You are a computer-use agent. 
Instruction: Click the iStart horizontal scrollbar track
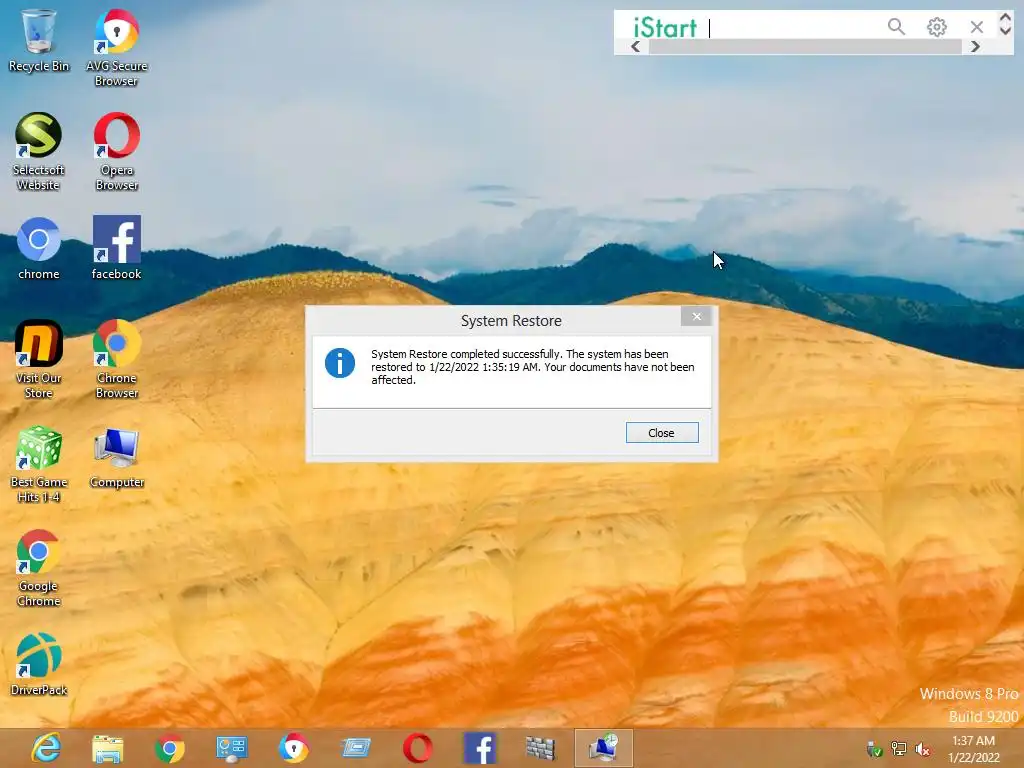pyautogui.click(x=805, y=46)
